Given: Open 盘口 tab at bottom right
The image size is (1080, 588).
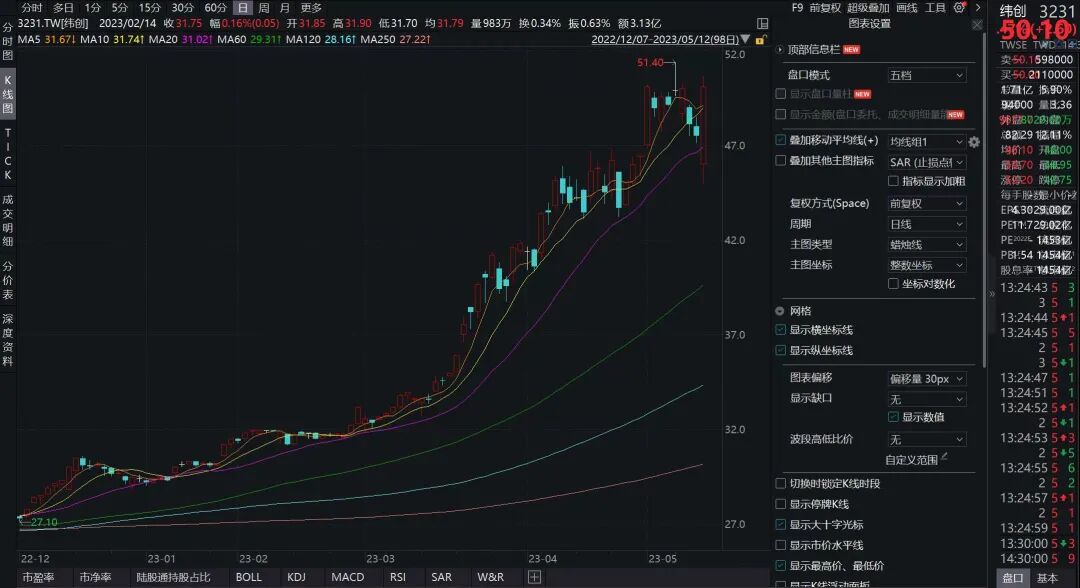Looking at the screenshot, I should click(1012, 578).
